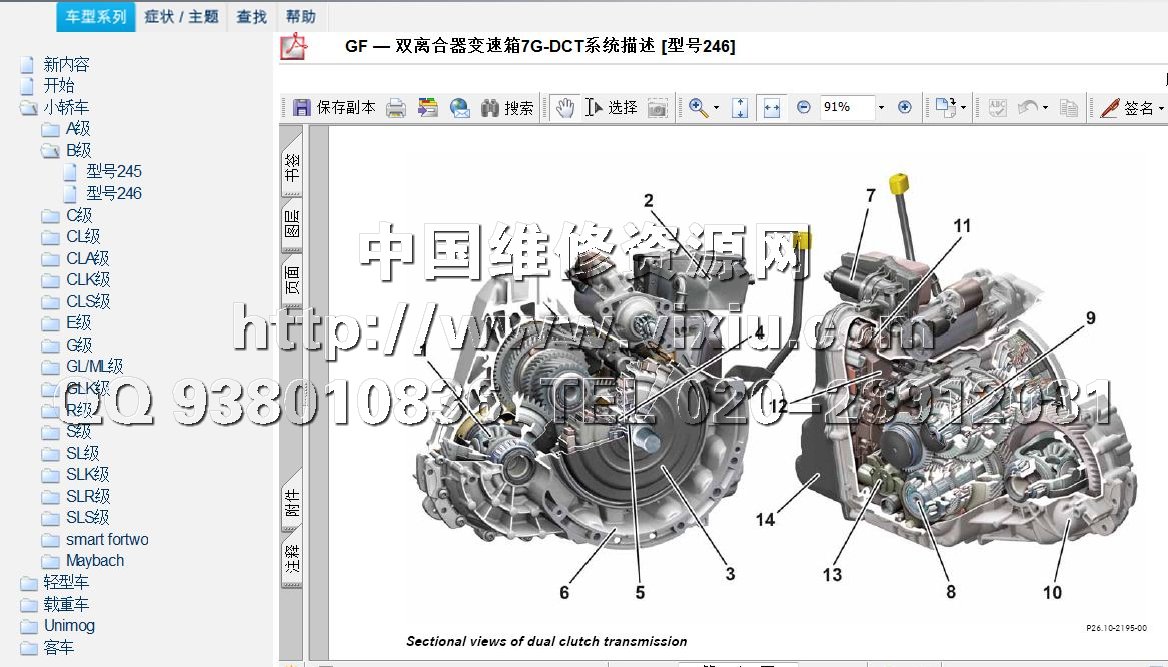Open the zoom percentage dropdown arrow

[881, 108]
